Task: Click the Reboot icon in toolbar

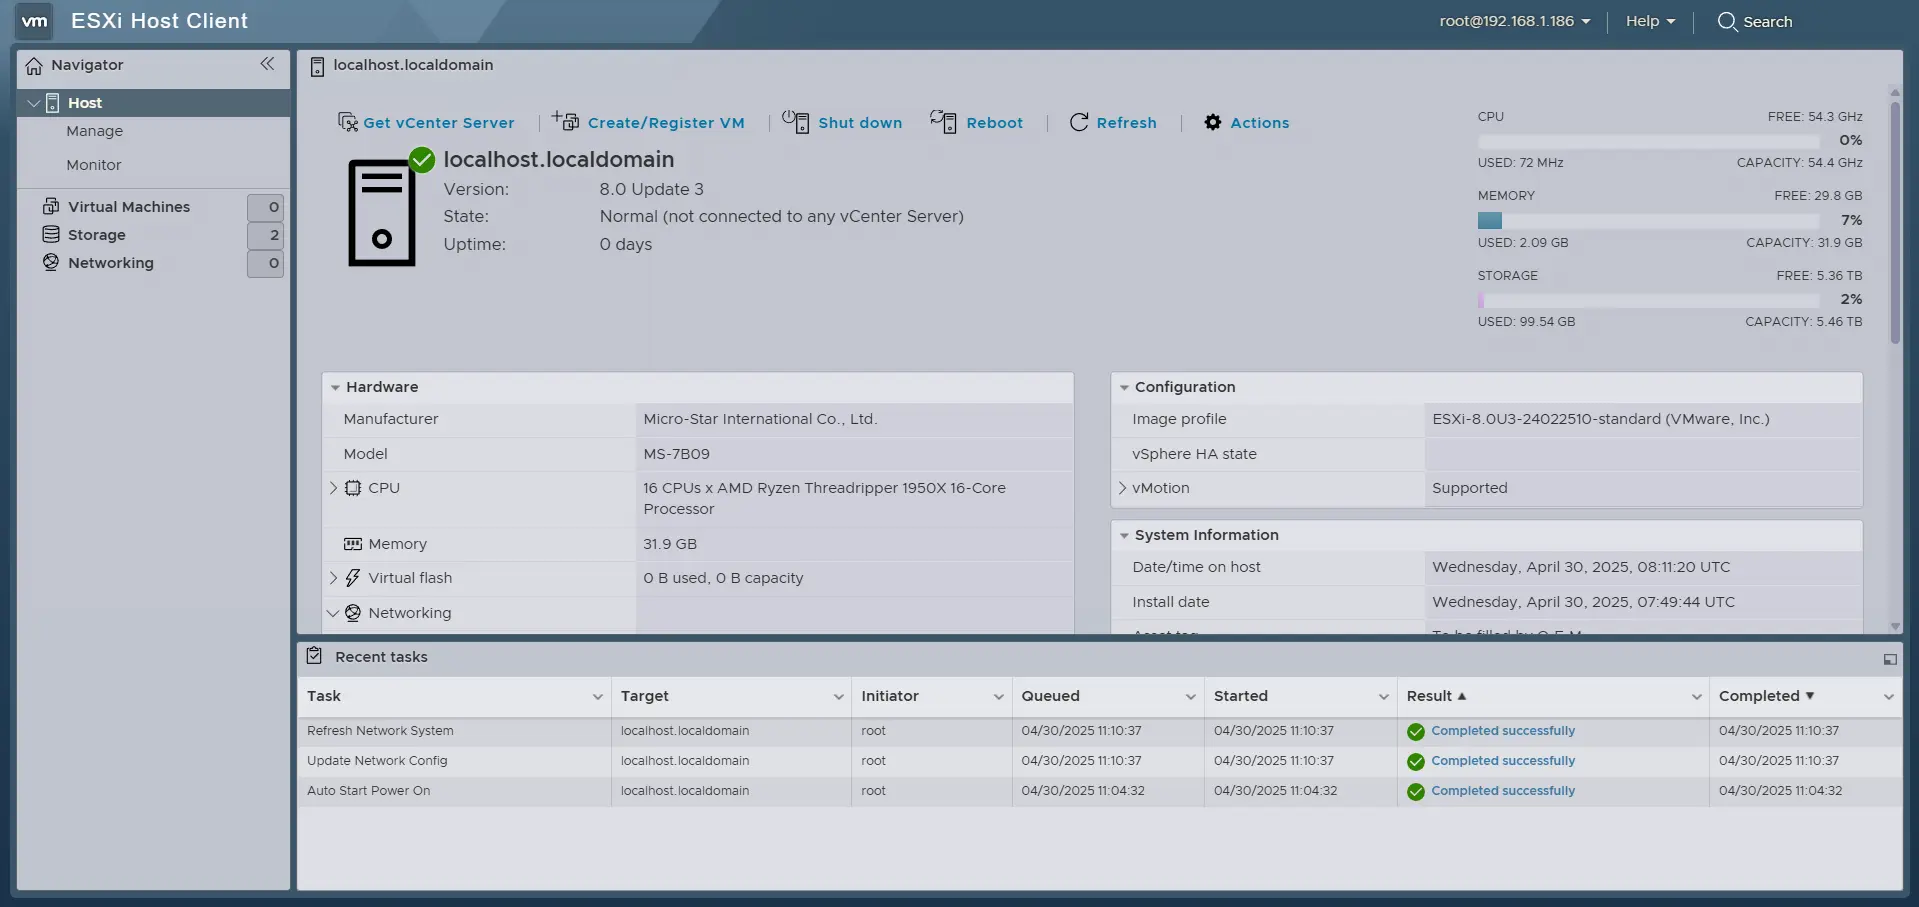Action: click(943, 121)
